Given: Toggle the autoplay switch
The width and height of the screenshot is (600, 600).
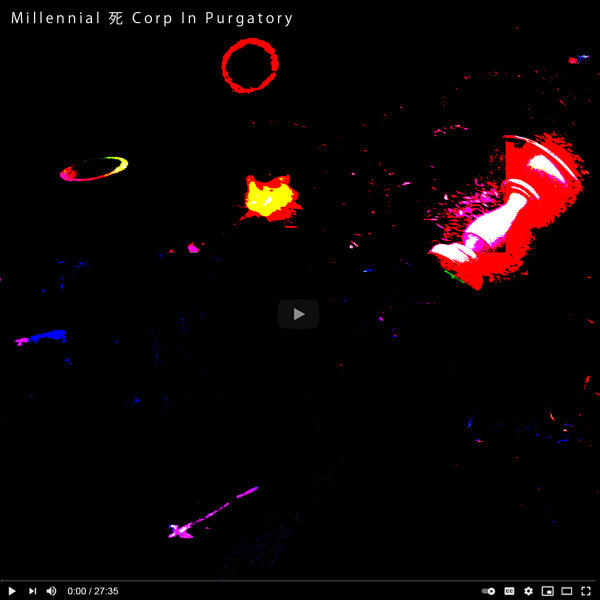Looking at the screenshot, I should point(489,591).
